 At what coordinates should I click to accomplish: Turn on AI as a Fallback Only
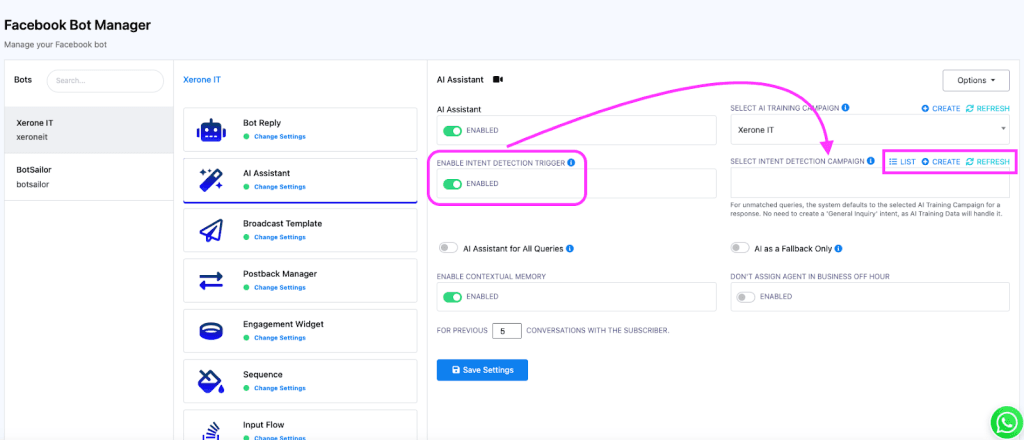pos(740,248)
